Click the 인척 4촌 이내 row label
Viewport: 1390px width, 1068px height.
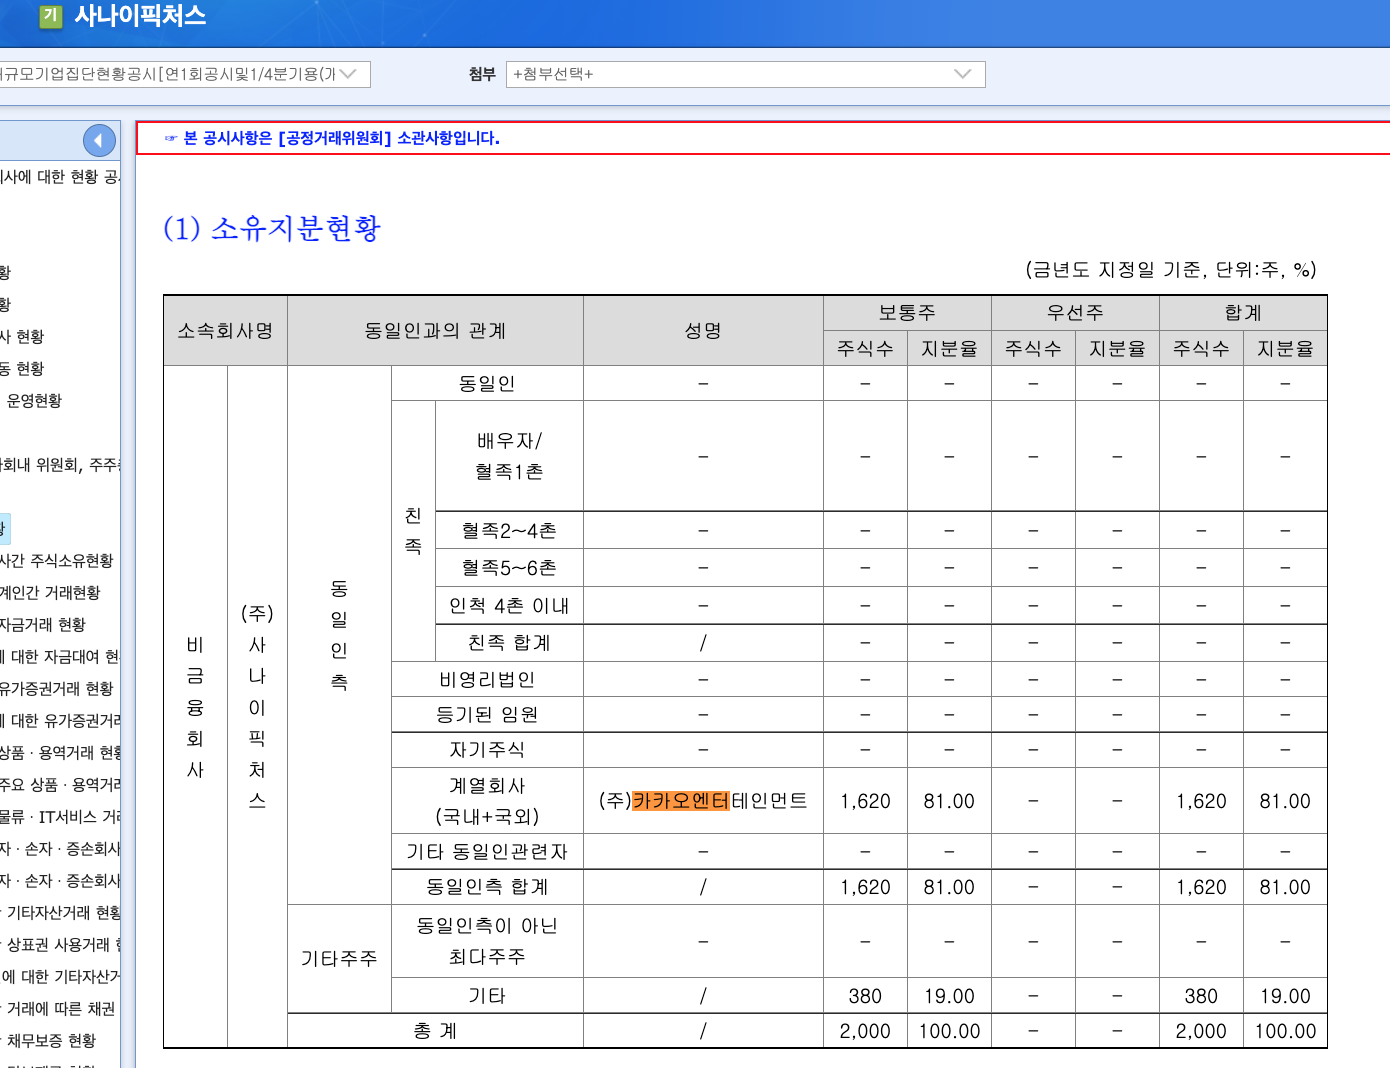click(x=509, y=606)
